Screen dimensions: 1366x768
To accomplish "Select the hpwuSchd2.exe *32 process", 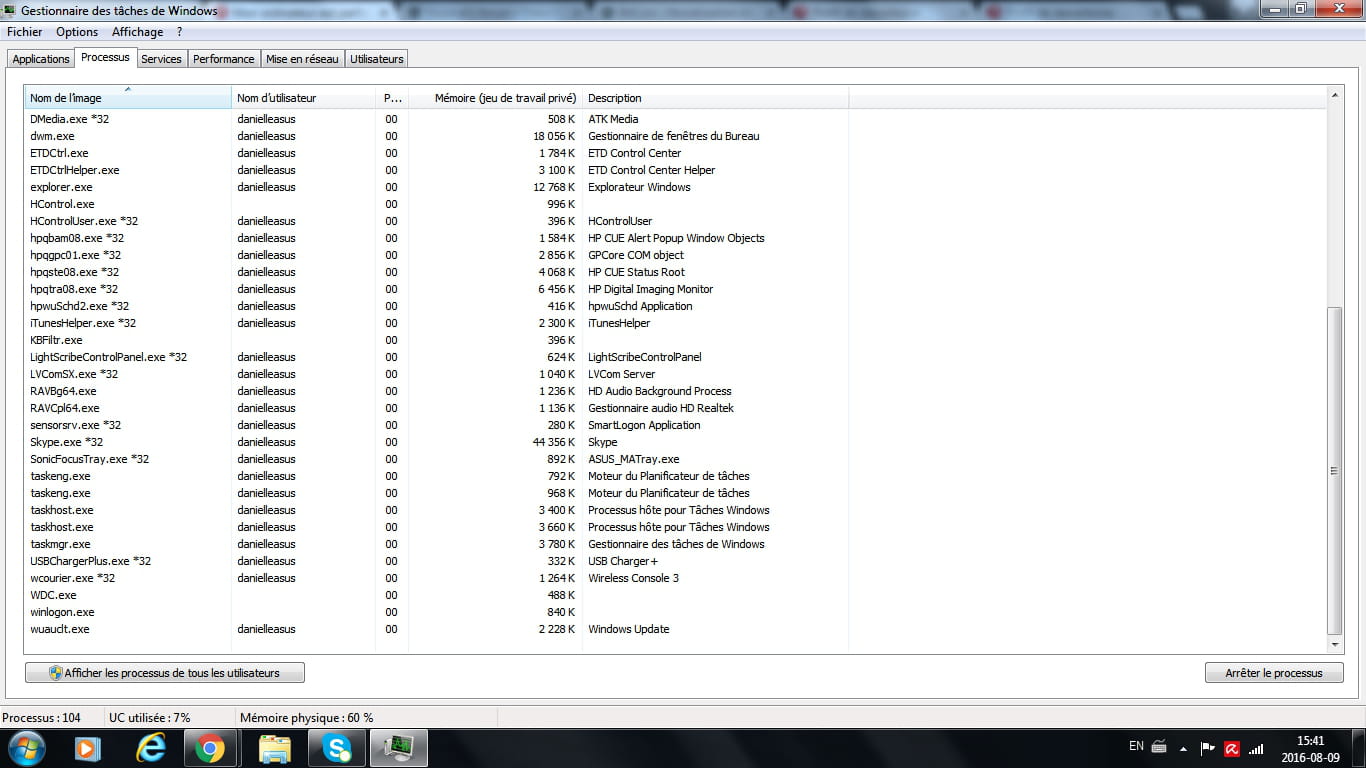I will coord(436,306).
